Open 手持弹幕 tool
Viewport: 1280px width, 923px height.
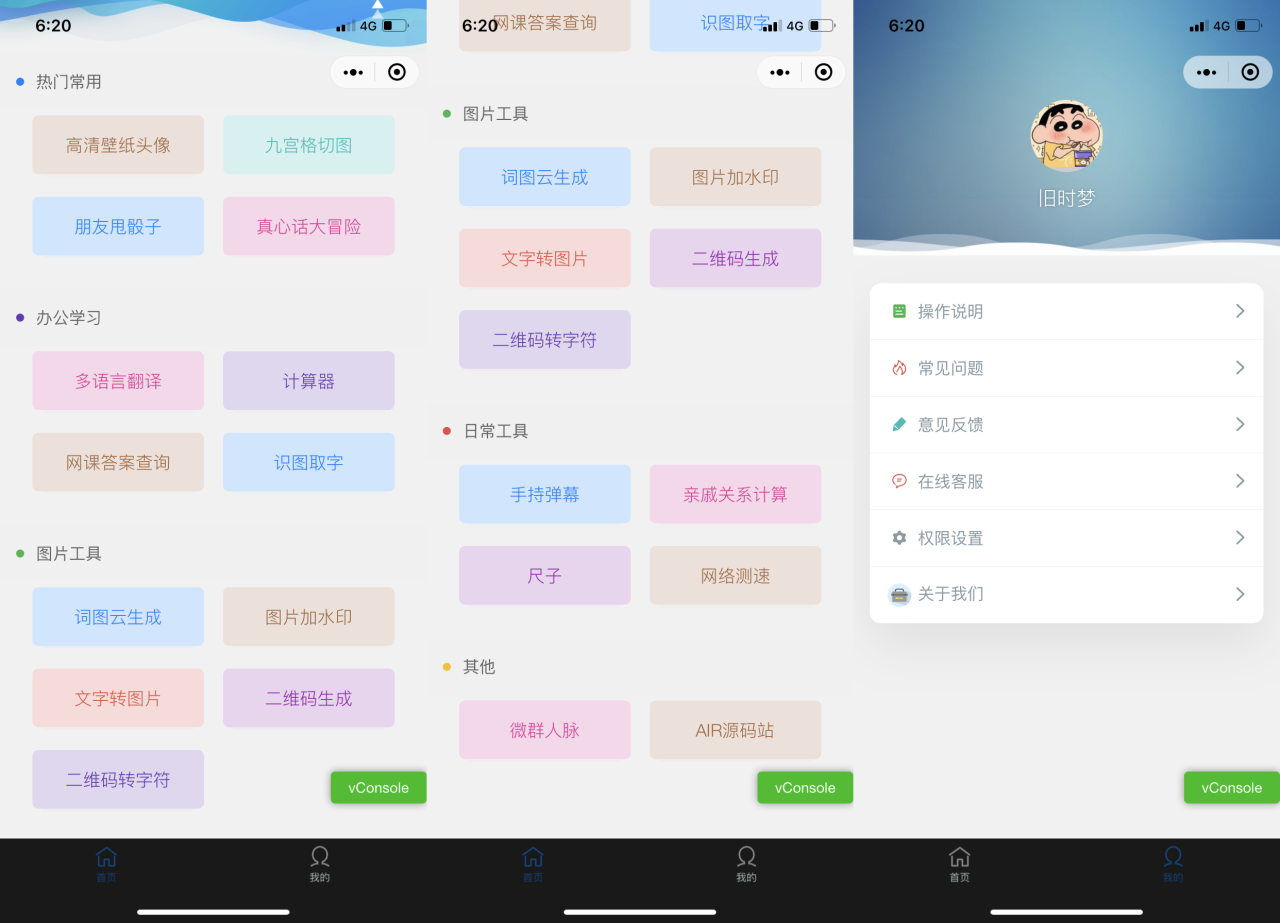tap(545, 494)
